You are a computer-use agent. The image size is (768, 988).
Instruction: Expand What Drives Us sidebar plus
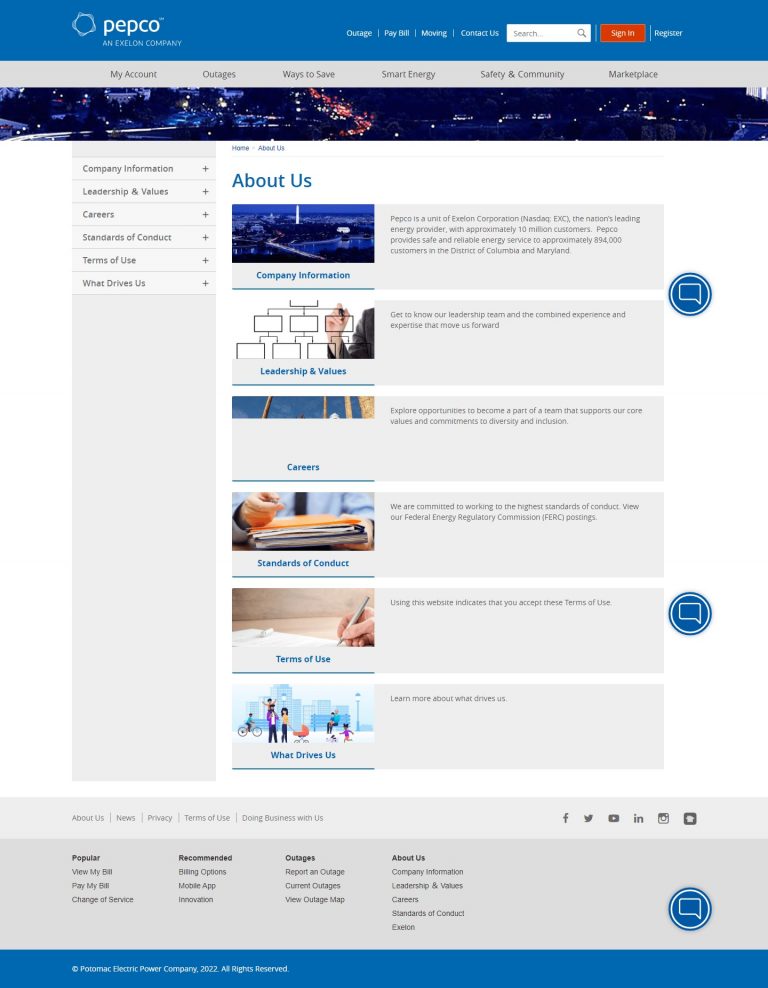(x=205, y=284)
